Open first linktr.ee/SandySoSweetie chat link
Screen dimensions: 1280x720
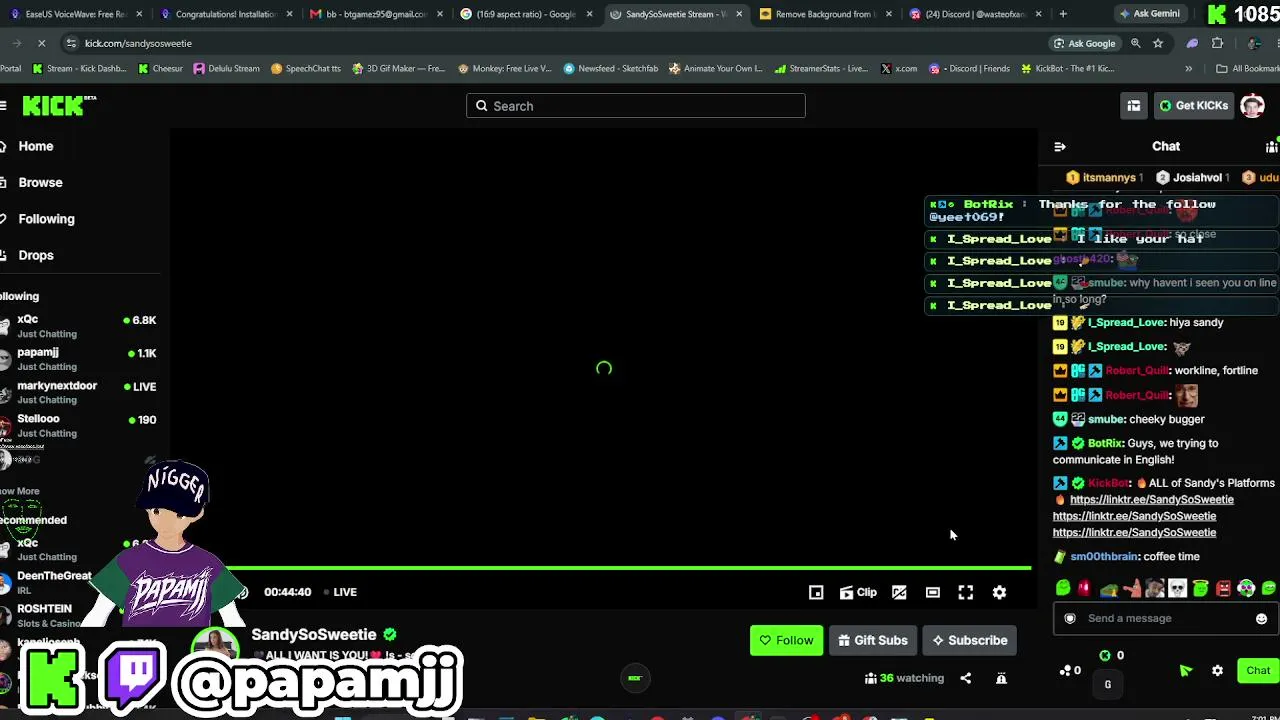[1151, 500]
